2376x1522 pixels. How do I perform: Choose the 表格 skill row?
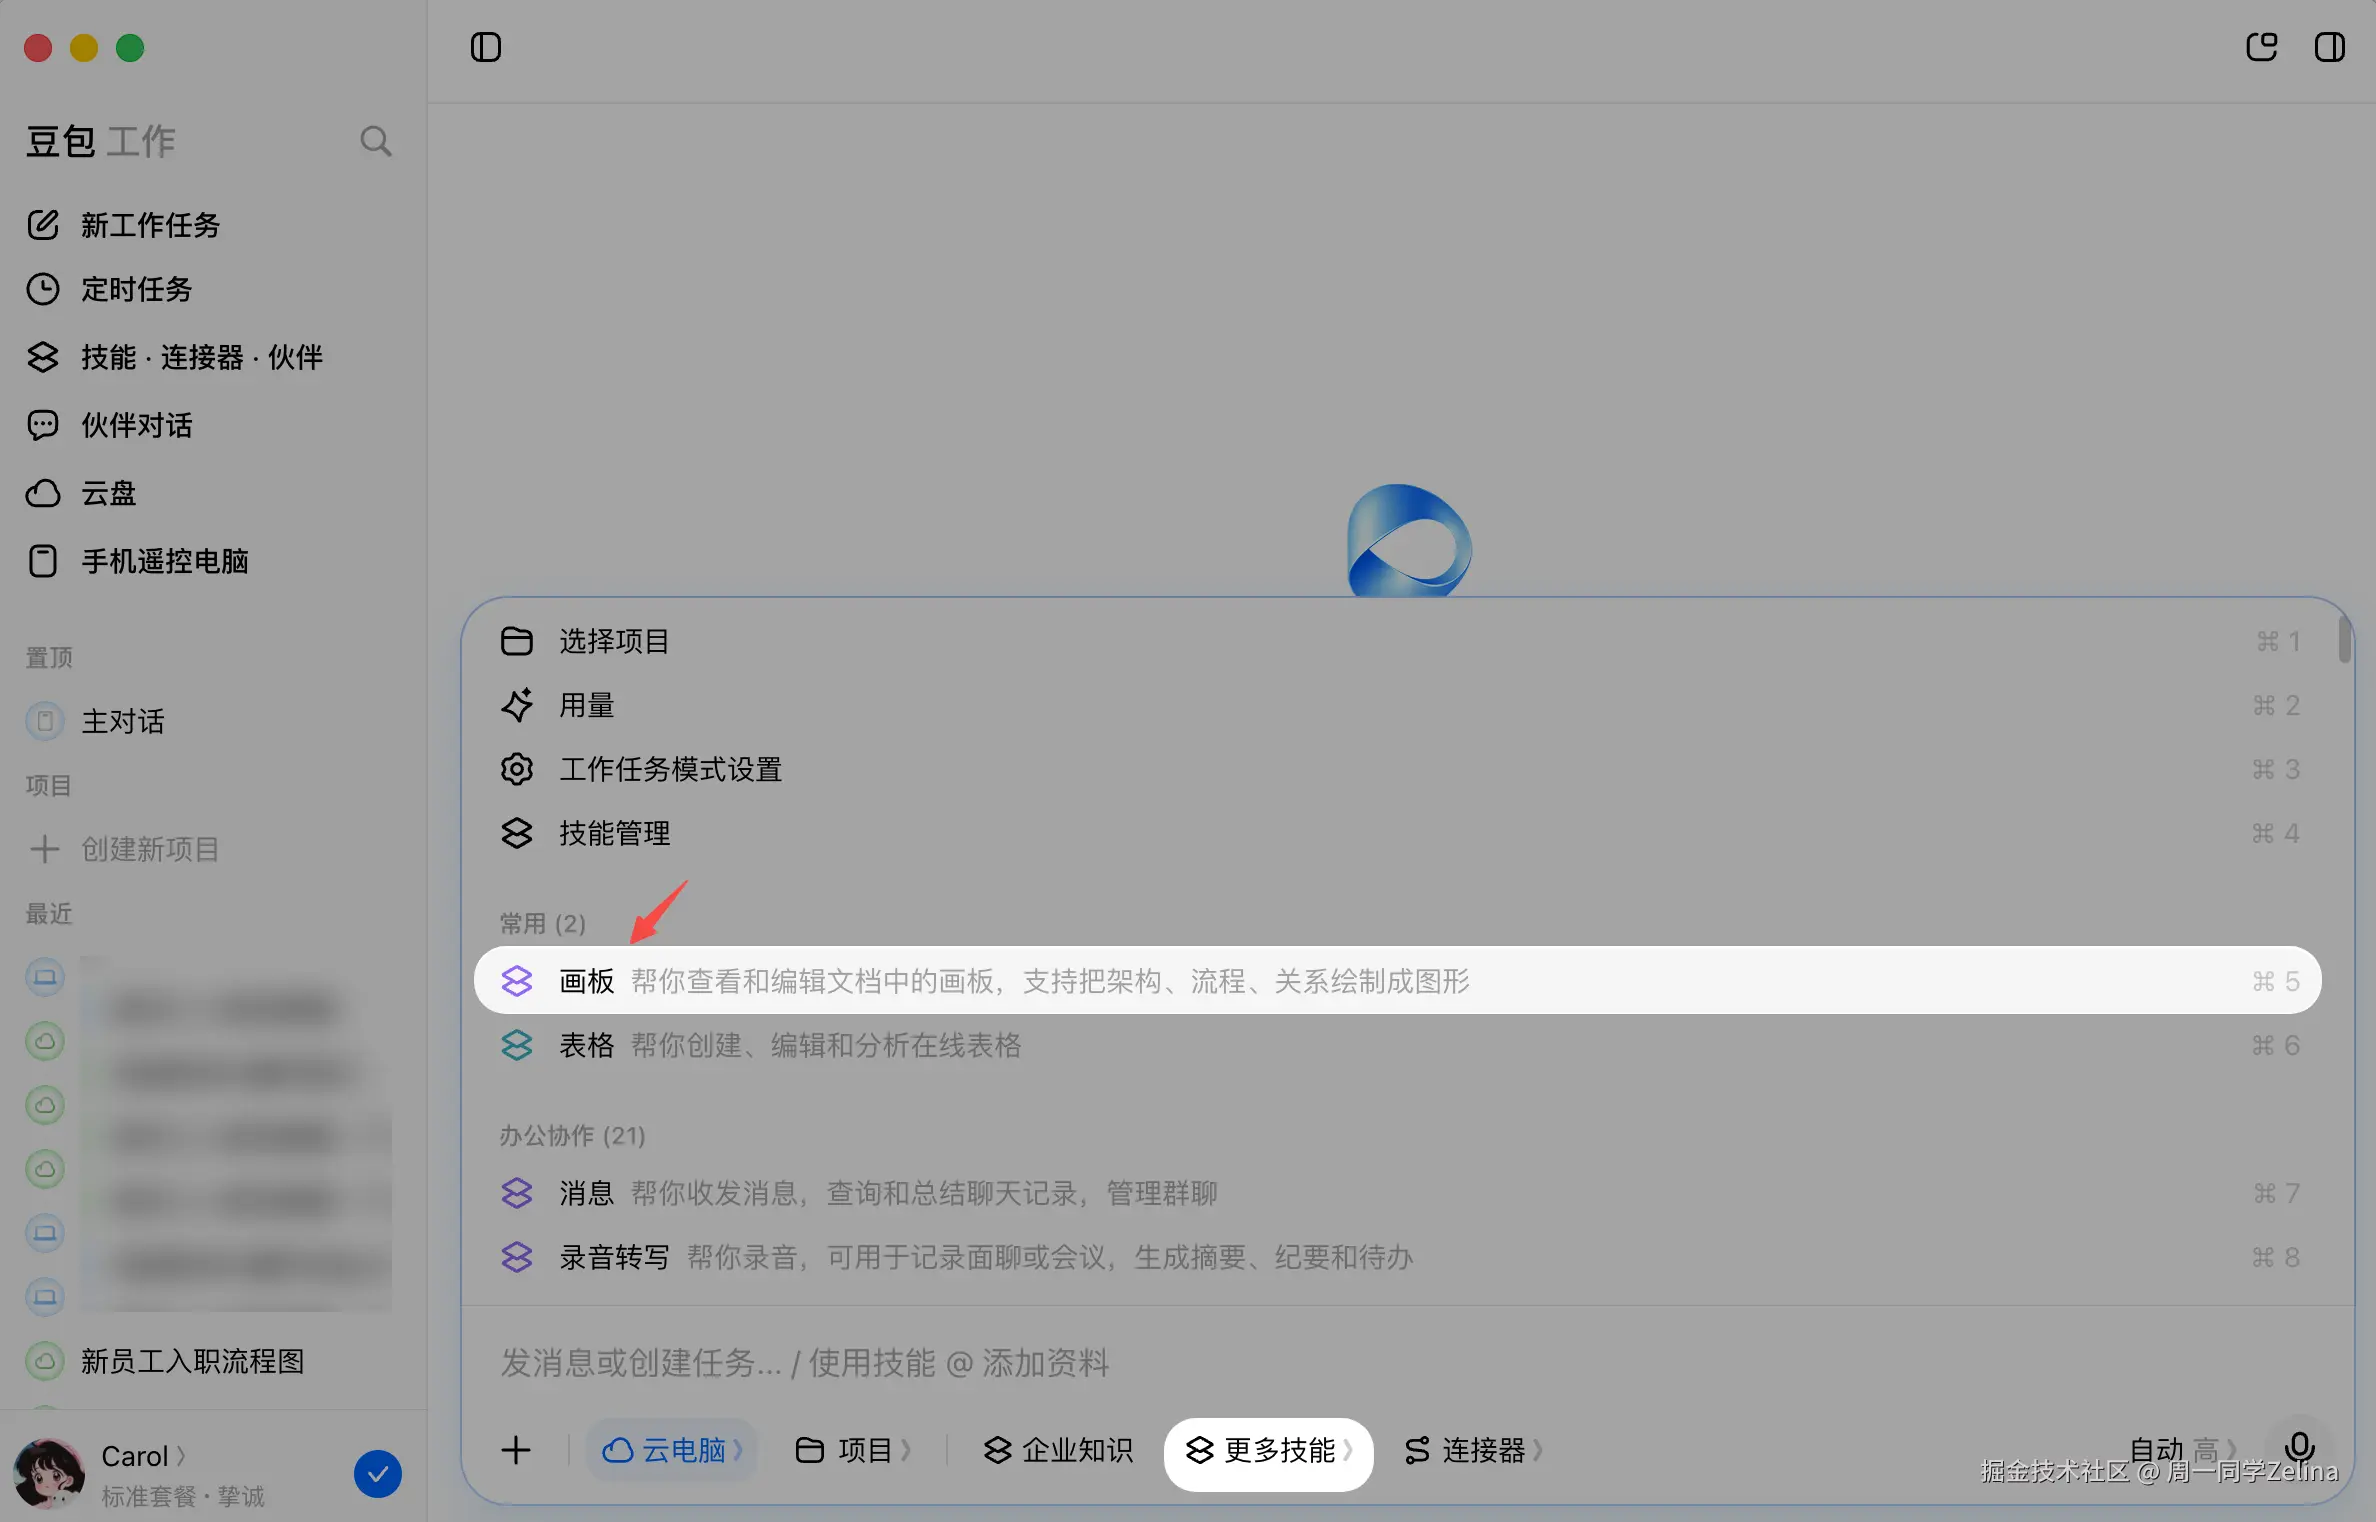[1398, 1045]
